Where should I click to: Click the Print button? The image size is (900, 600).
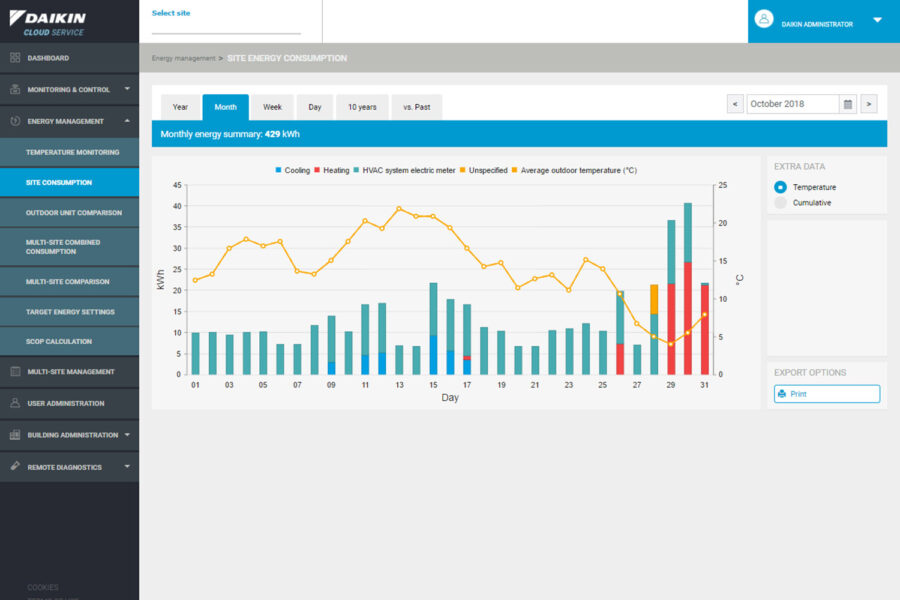[827, 394]
